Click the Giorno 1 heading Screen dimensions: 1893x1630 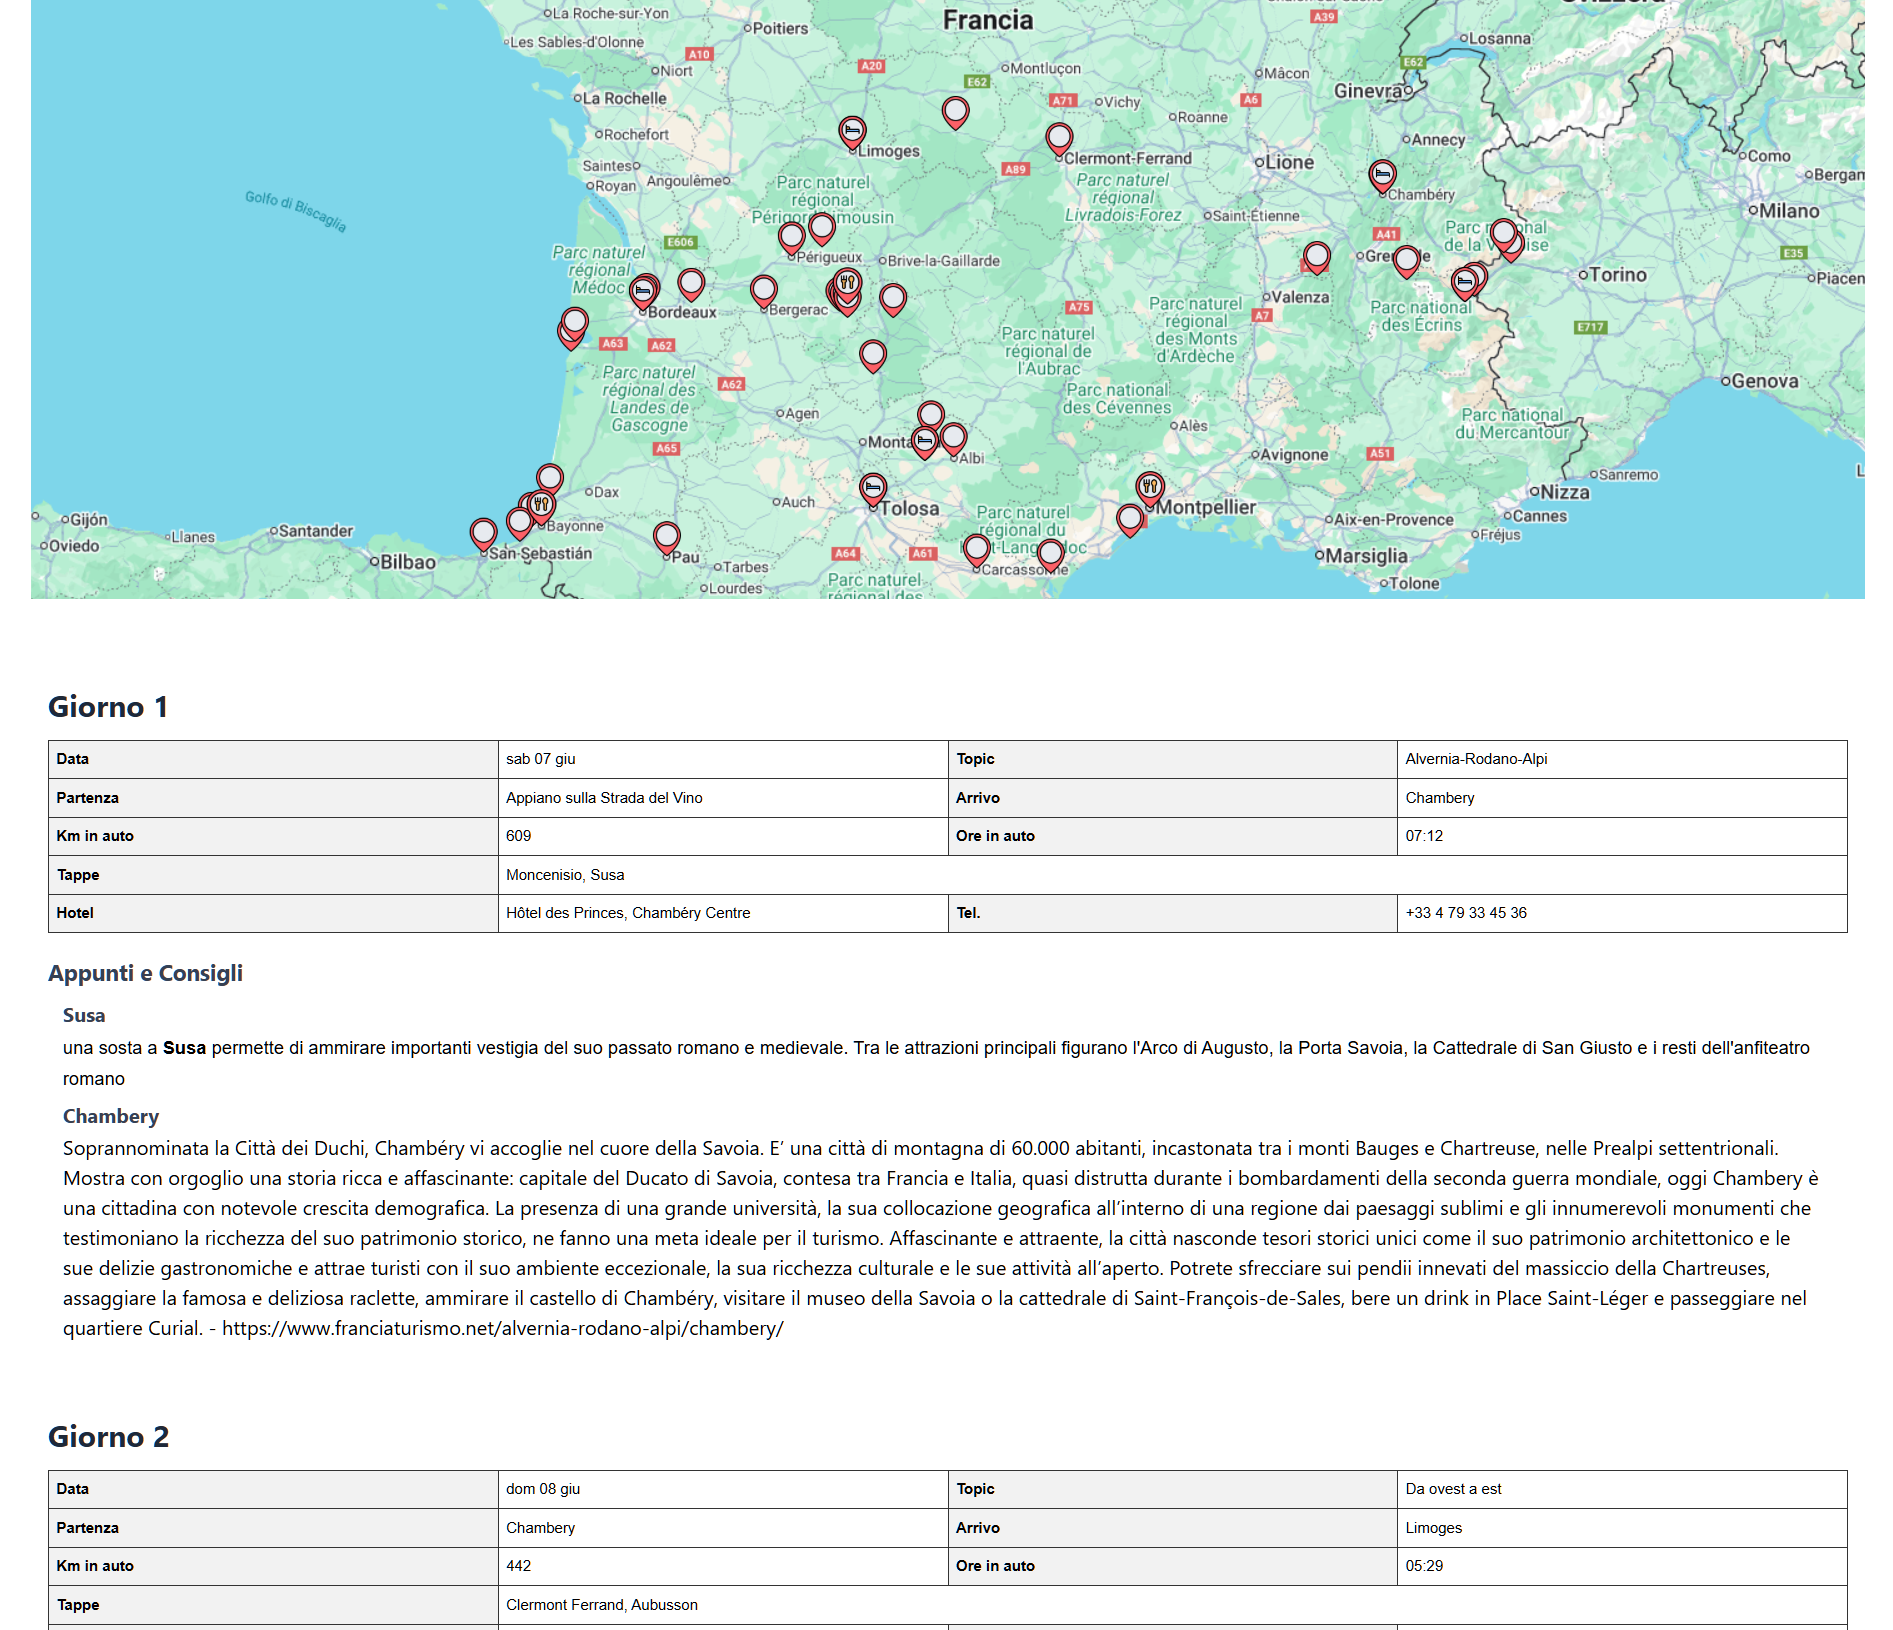(108, 707)
